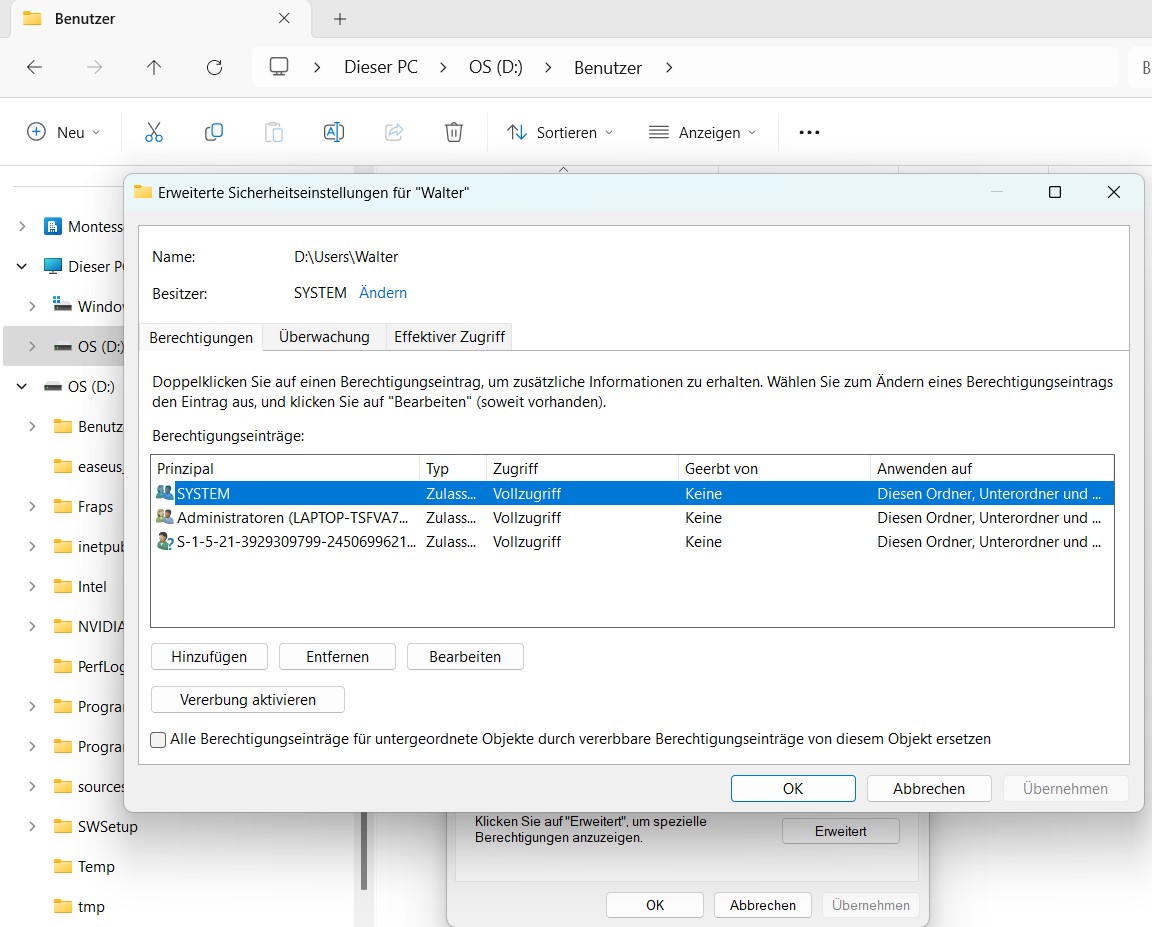Screen dimensions: 1152x927
Task: Open the three-dots more options menu
Action: coord(809,132)
